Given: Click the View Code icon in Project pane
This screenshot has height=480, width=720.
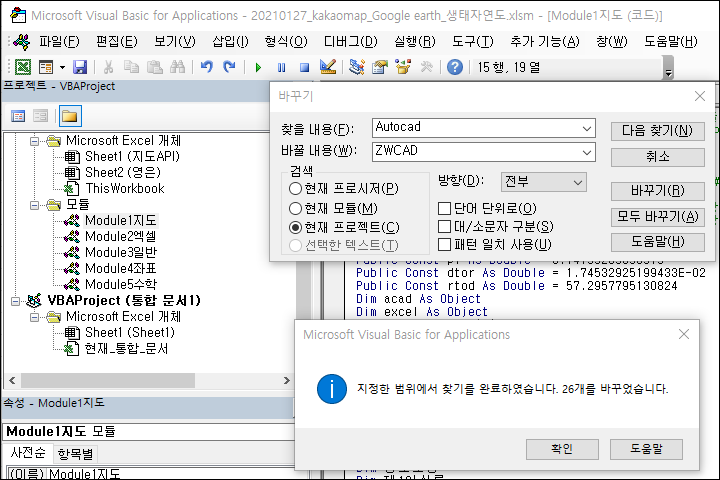Looking at the screenshot, I should [18, 116].
